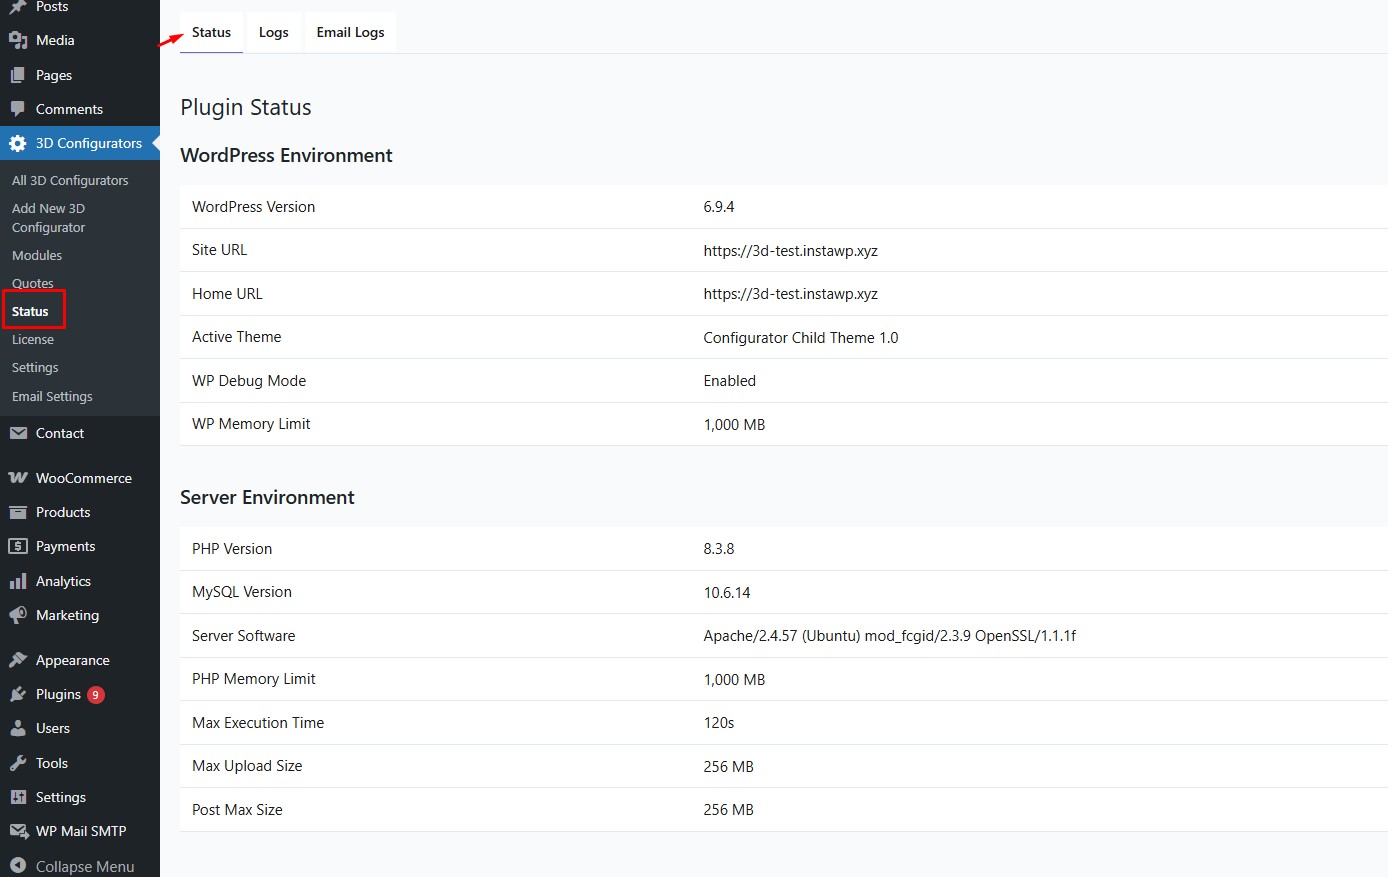Click the Pages icon in sidebar

pos(18,75)
